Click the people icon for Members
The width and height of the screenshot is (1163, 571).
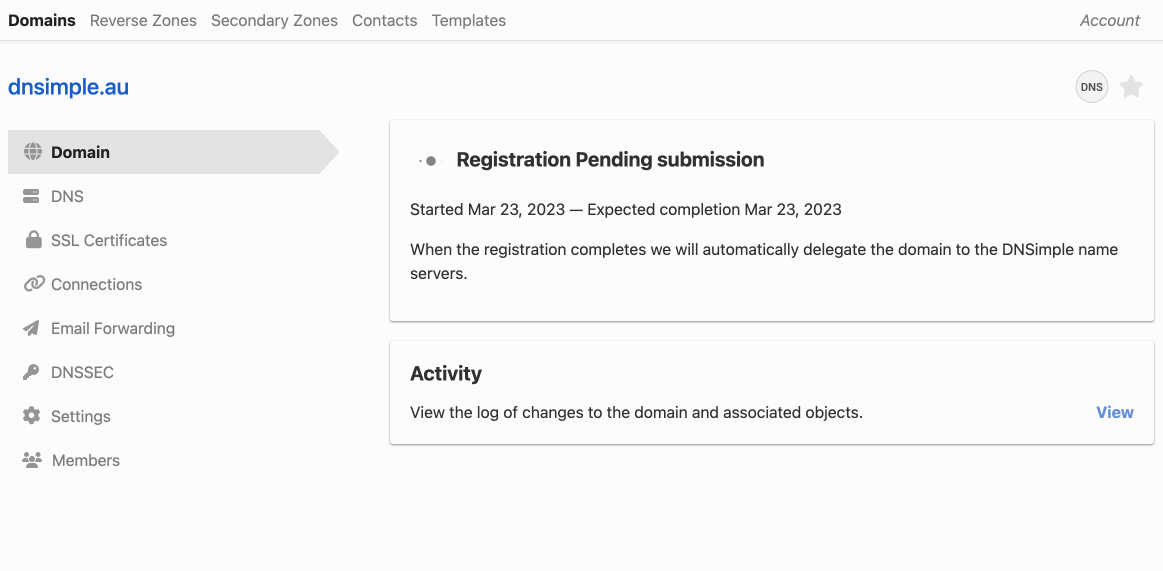click(x=32, y=460)
